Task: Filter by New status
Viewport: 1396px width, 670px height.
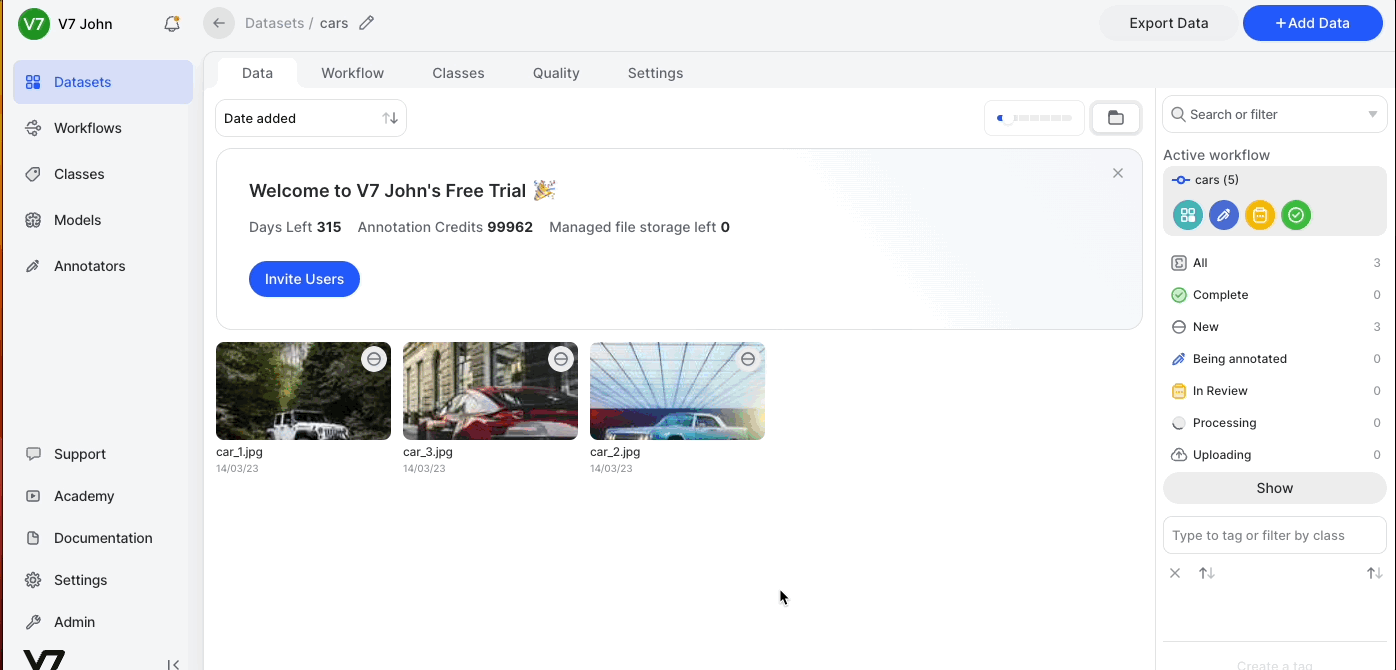Action: 1275,327
